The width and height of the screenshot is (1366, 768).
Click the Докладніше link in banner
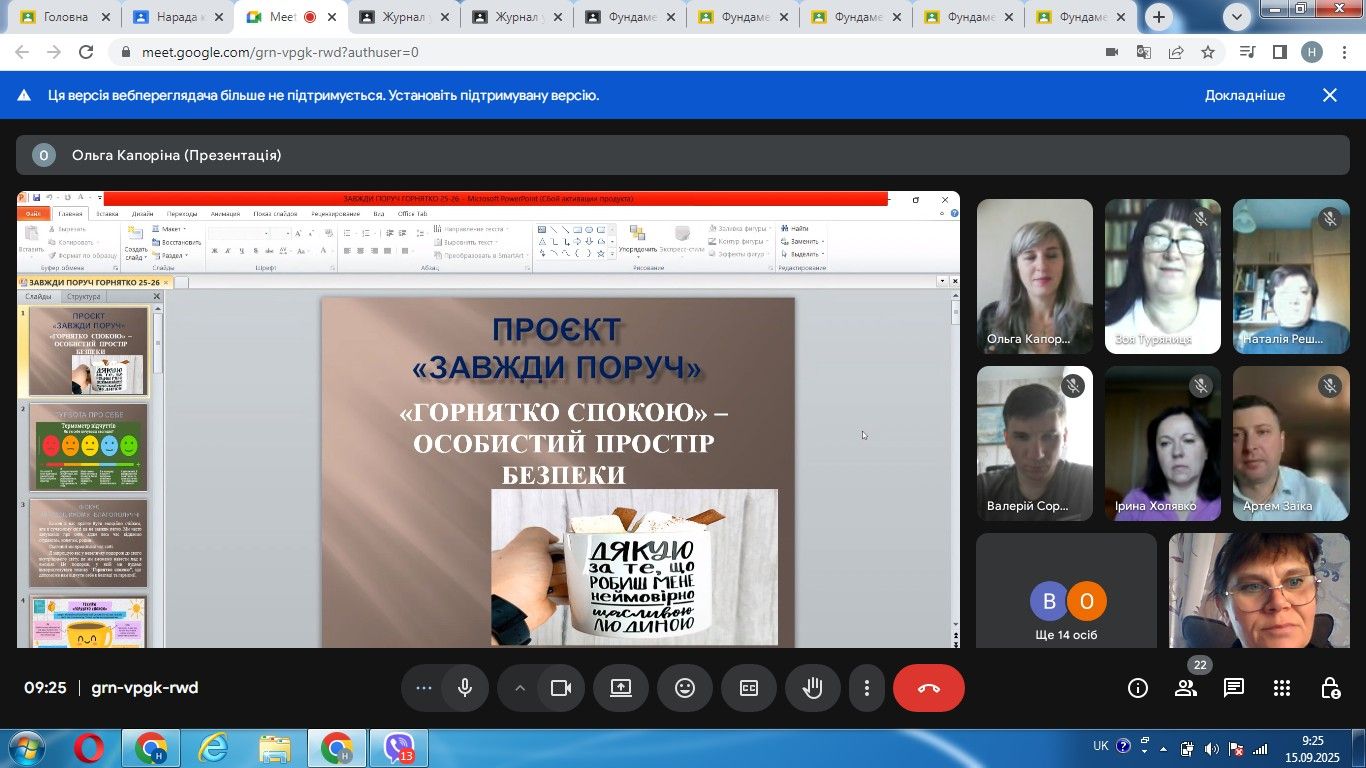click(1244, 96)
